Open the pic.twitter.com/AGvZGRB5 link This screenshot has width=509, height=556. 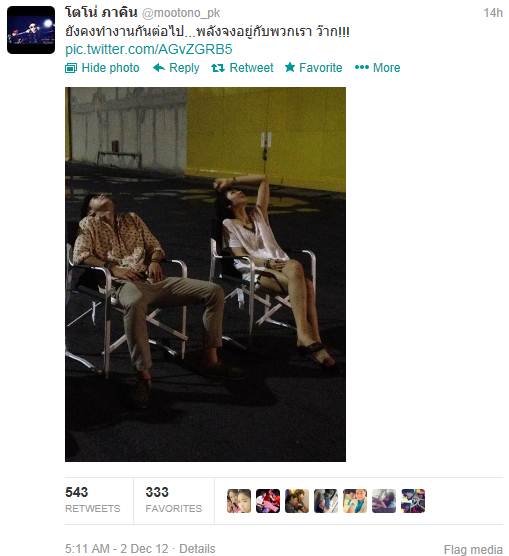click(149, 49)
